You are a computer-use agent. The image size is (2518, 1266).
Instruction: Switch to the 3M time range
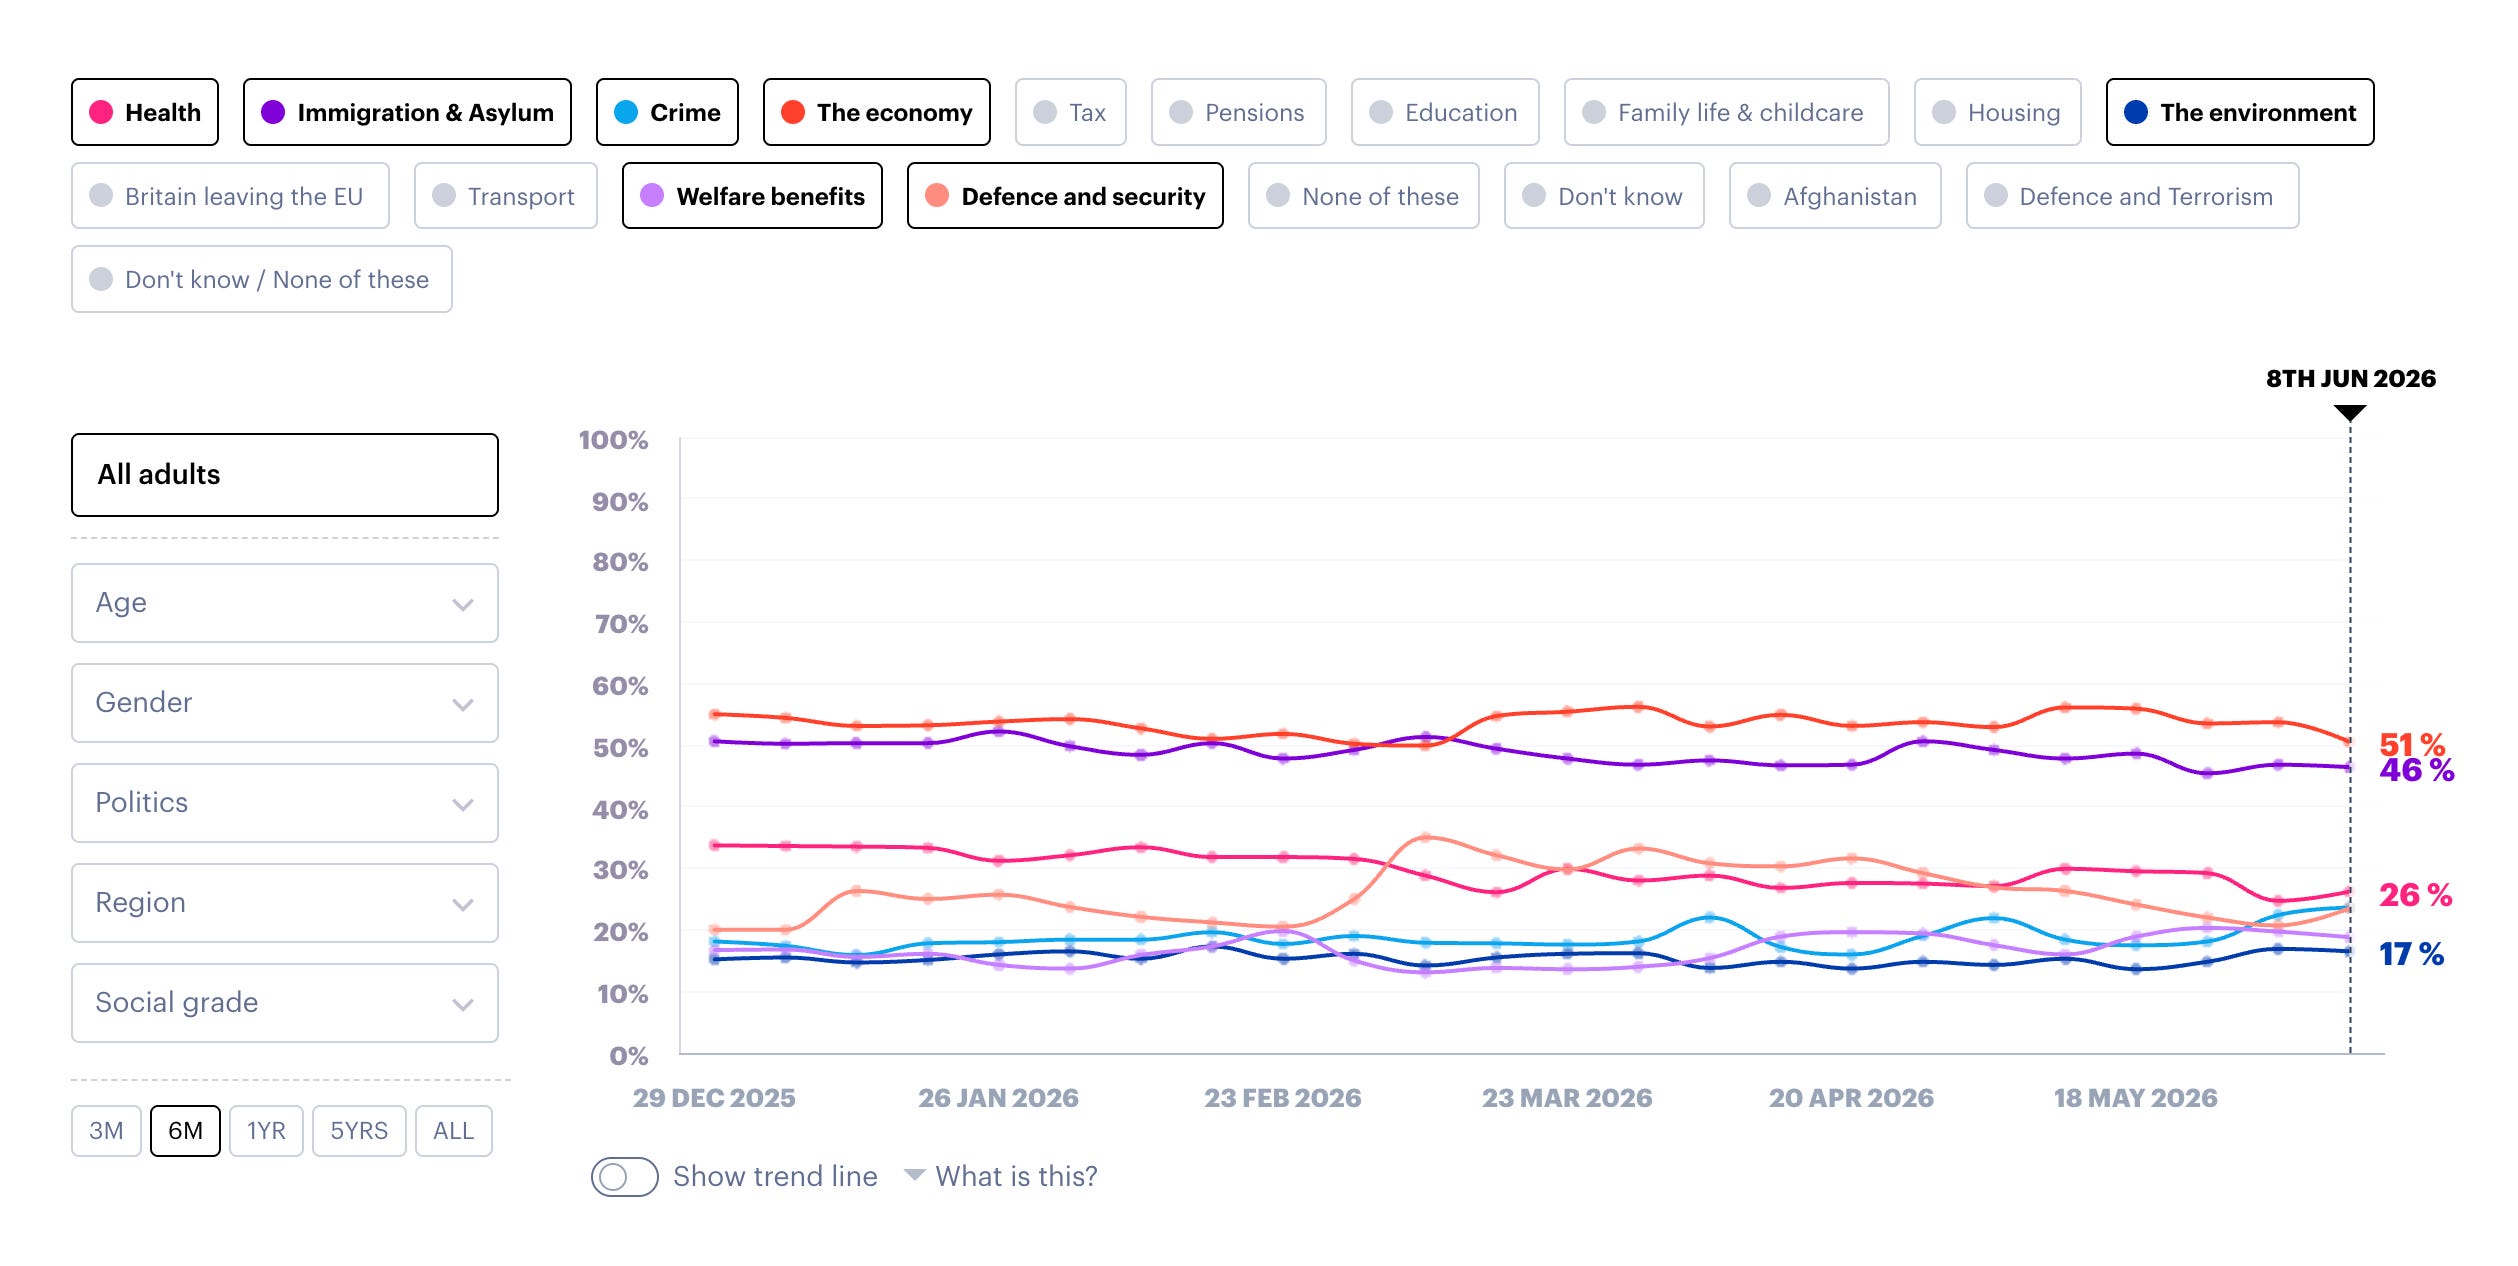[106, 1131]
